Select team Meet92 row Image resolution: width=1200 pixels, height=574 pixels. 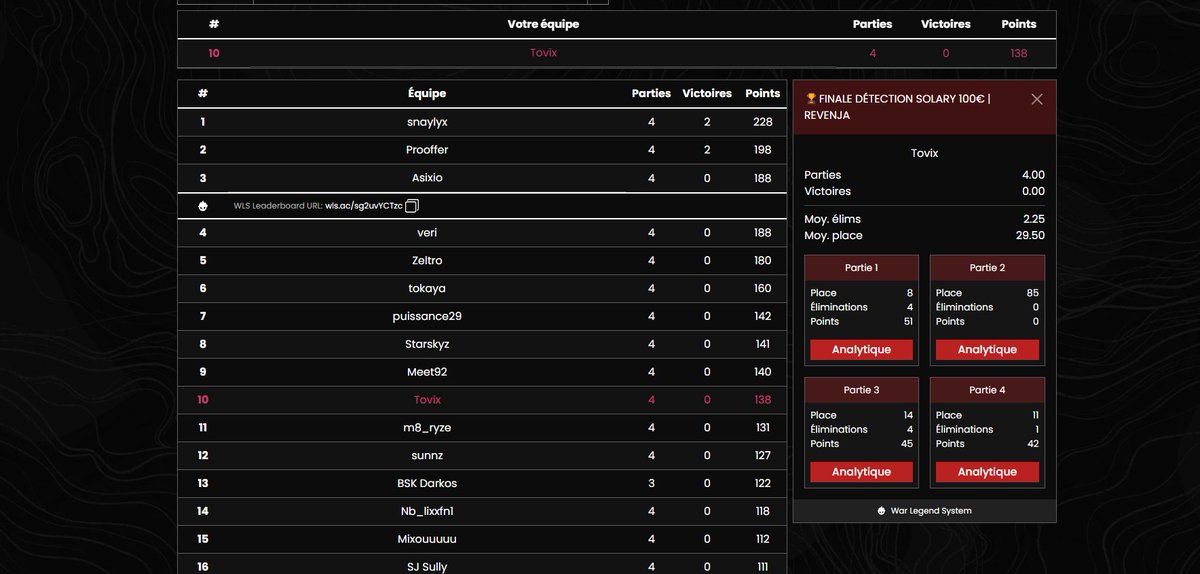[482, 372]
